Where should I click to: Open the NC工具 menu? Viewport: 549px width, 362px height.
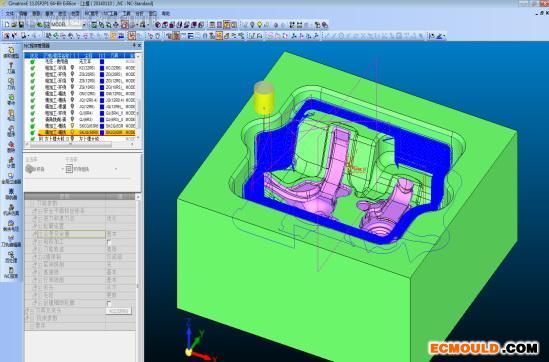(110, 13)
